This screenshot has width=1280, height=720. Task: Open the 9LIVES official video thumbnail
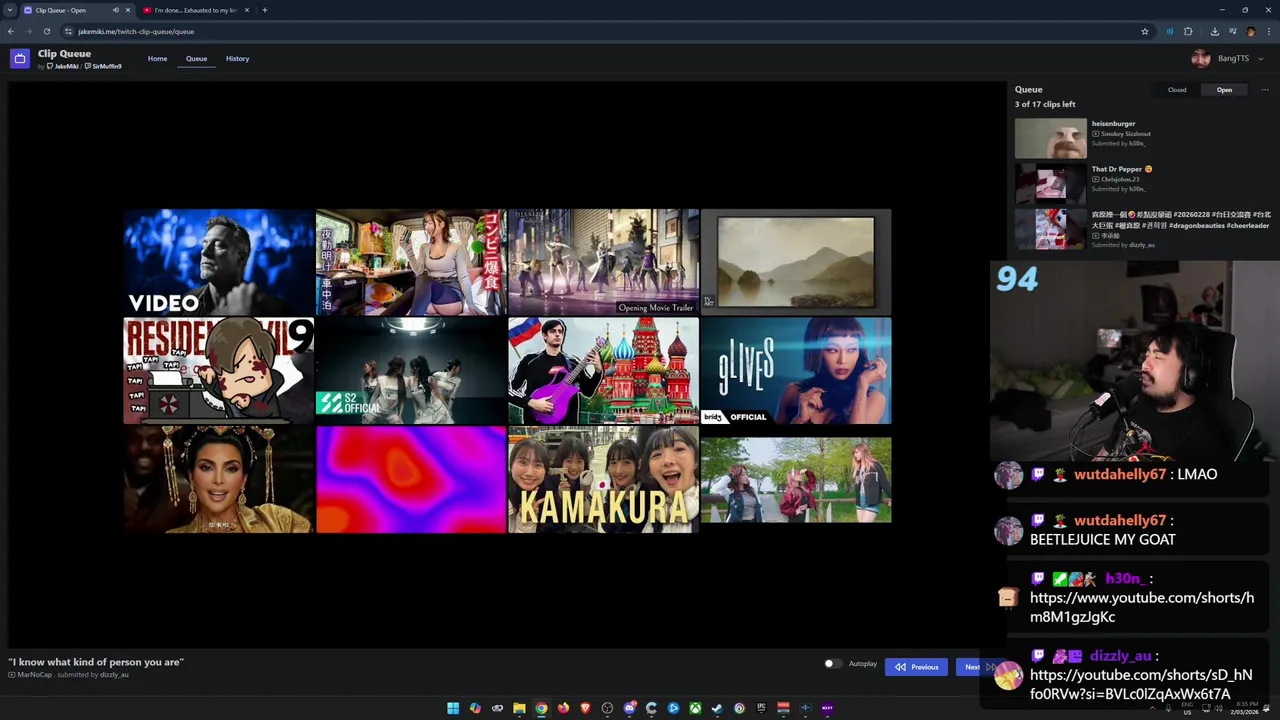[x=796, y=371]
